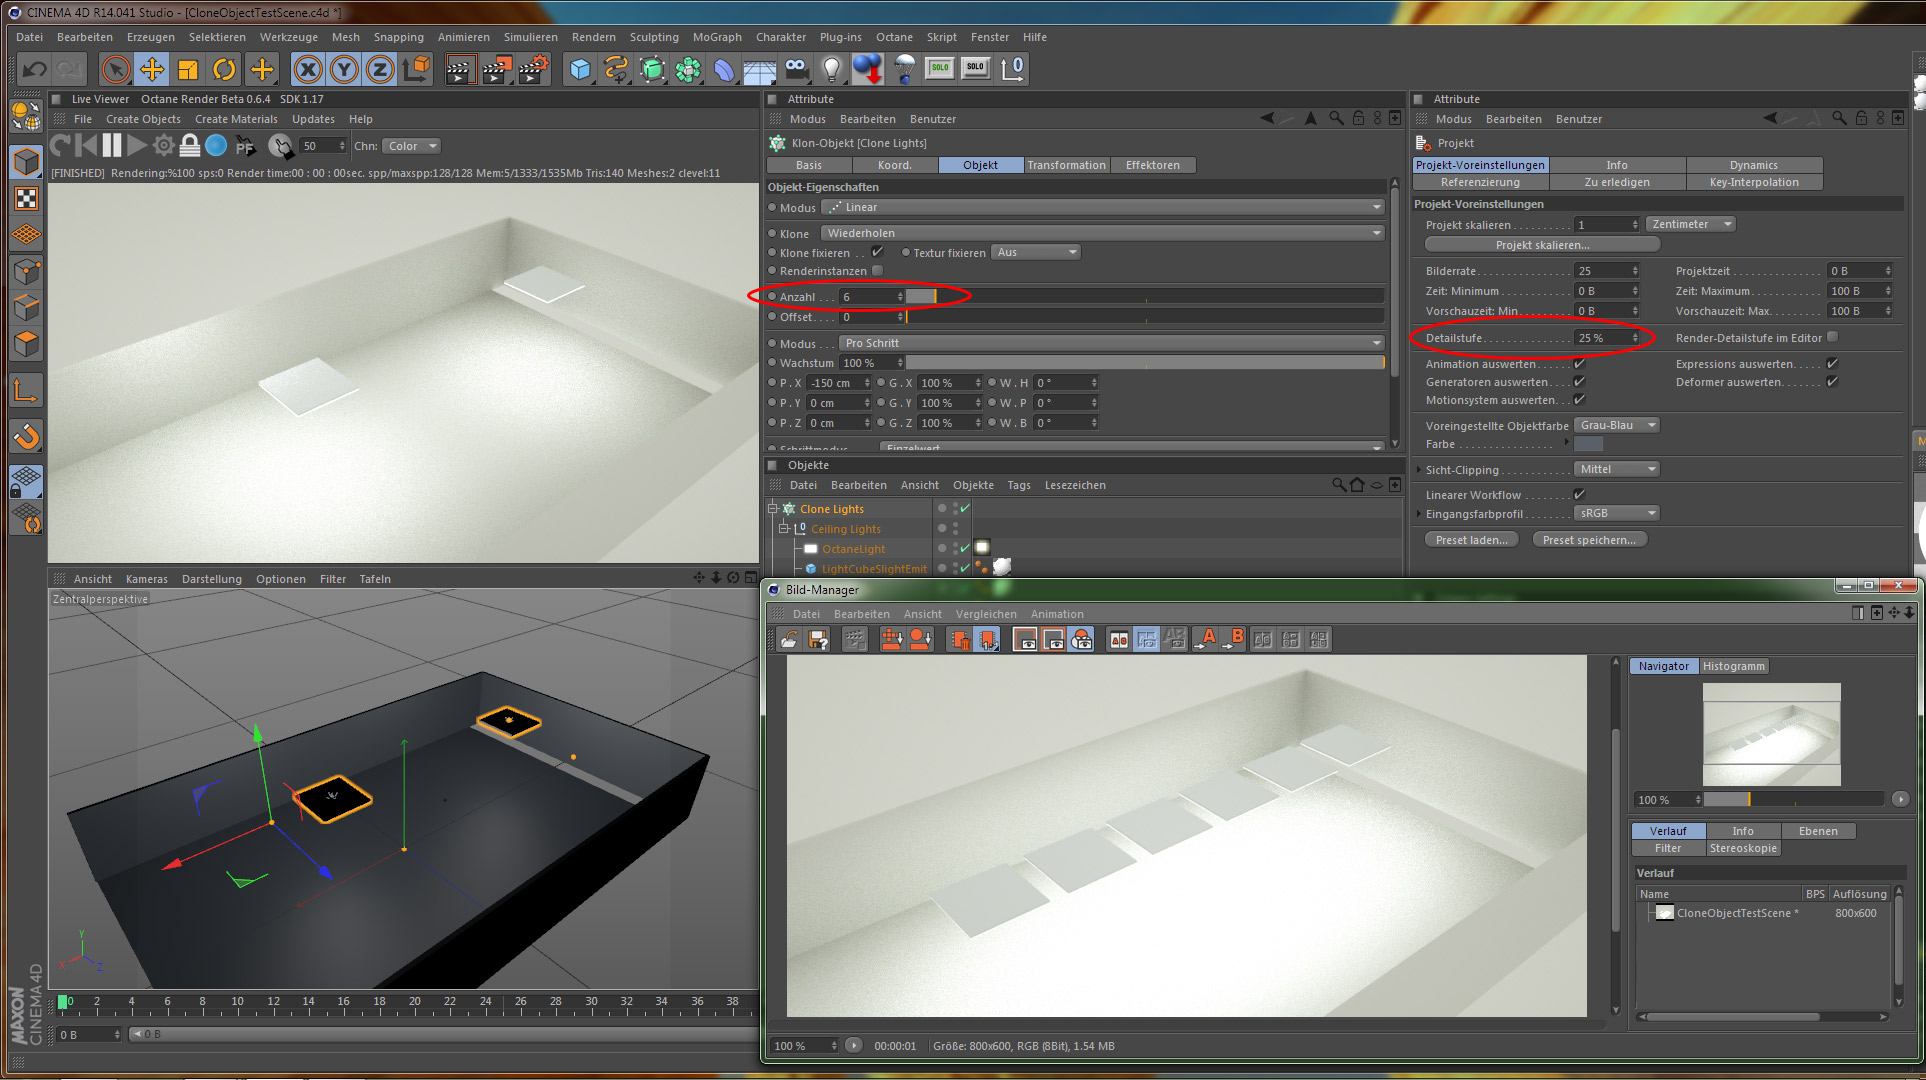Toggle Klone fixieren checkbox
This screenshot has width=1926, height=1080.
877,252
